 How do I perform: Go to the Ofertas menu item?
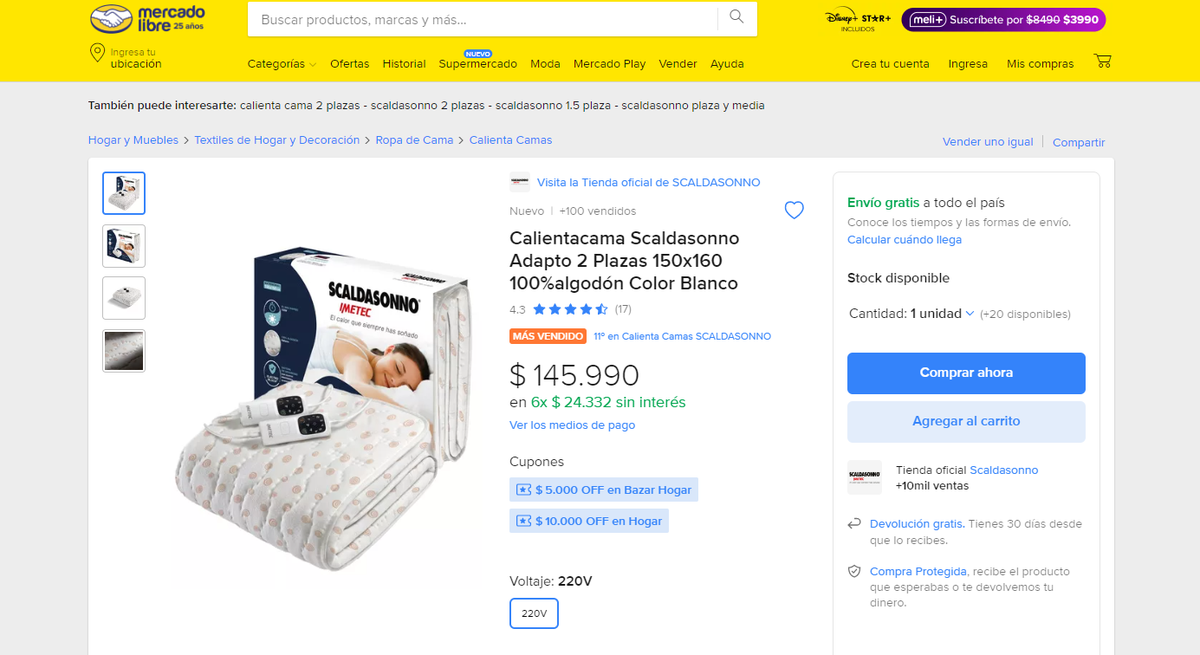pos(350,64)
